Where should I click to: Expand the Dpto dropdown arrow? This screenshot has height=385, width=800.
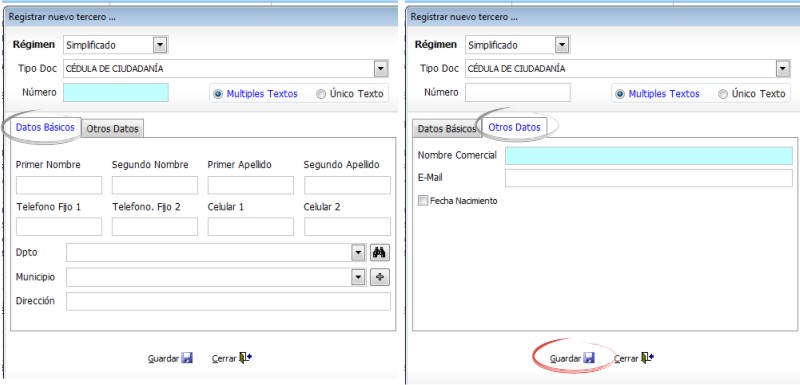click(359, 252)
